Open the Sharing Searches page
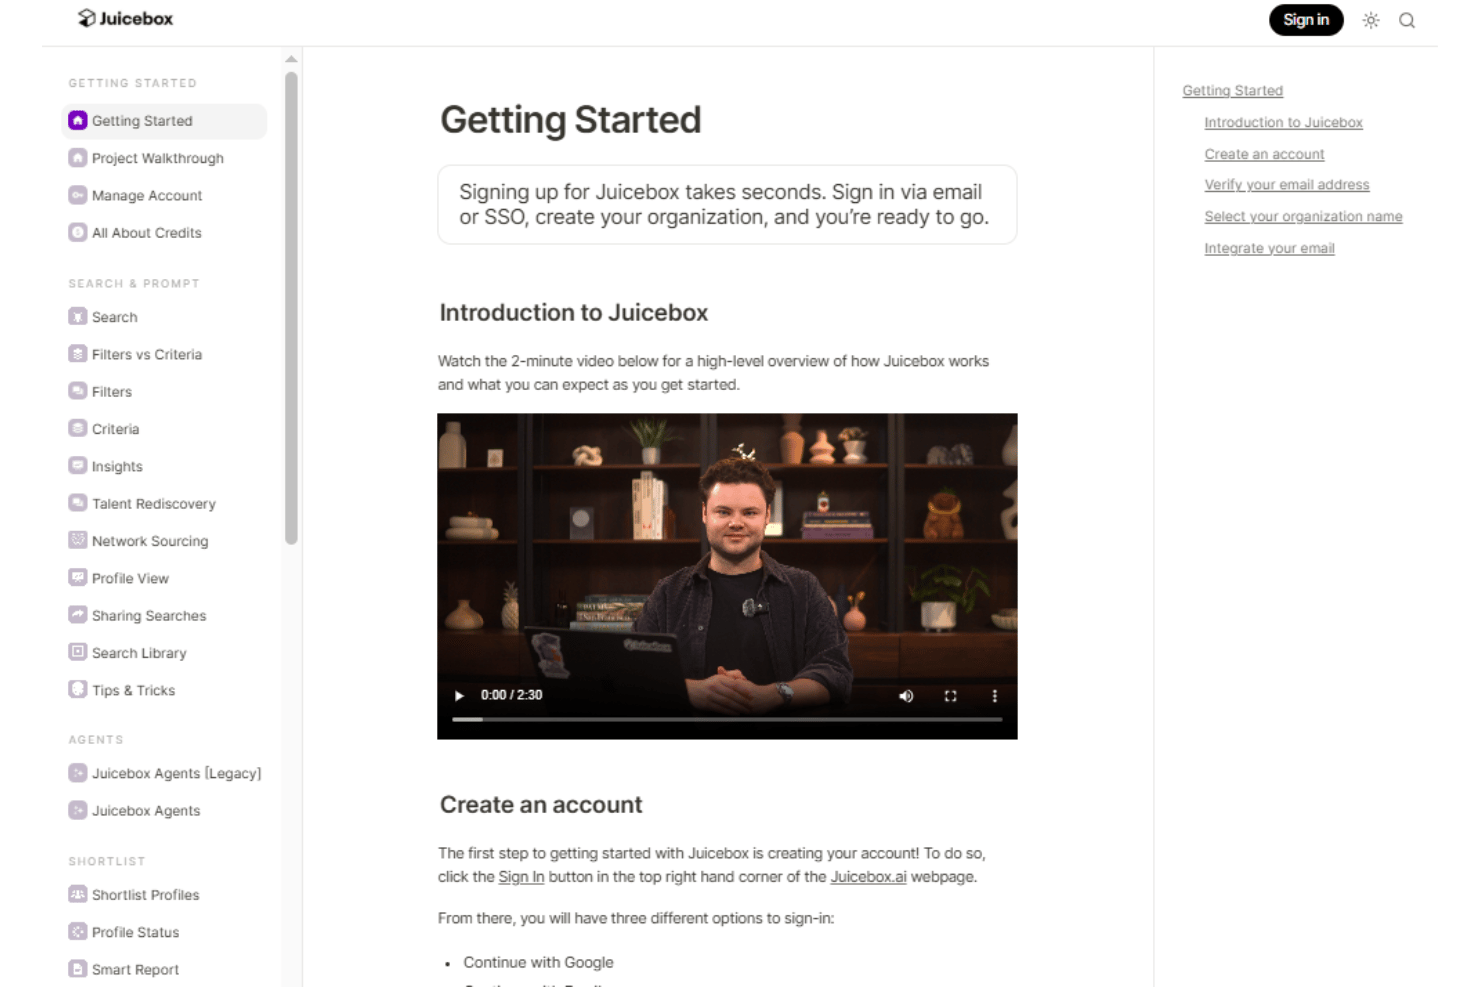Viewport: 1480px width, 987px height. [149, 616]
